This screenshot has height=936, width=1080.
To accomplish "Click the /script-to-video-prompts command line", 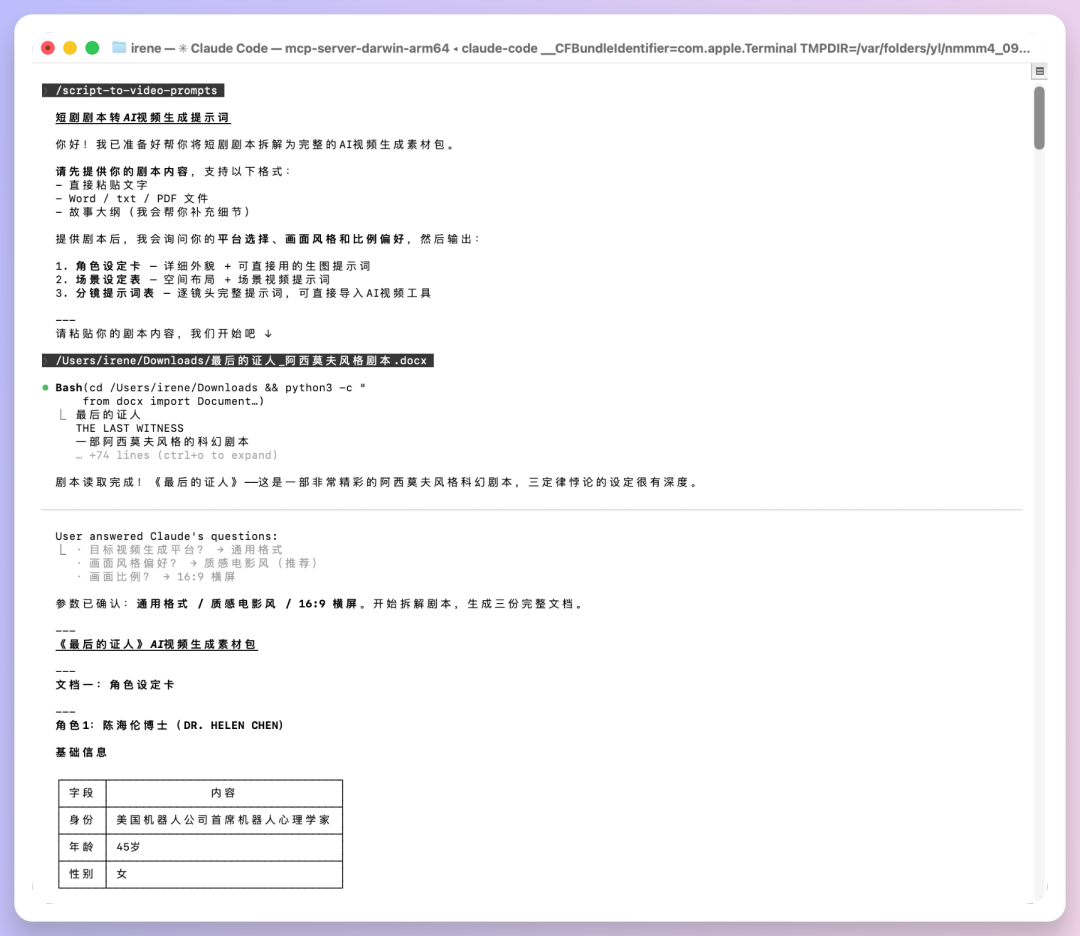I will pyautogui.click(x=133, y=90).
